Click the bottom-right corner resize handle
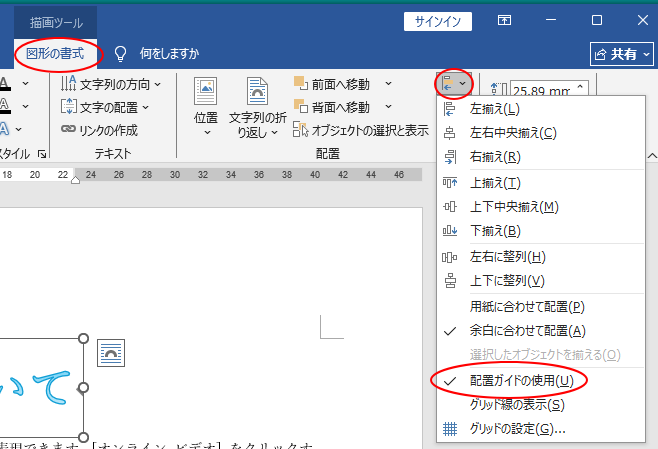This screenshot has height=449, width=658. [x=84, y=437]
